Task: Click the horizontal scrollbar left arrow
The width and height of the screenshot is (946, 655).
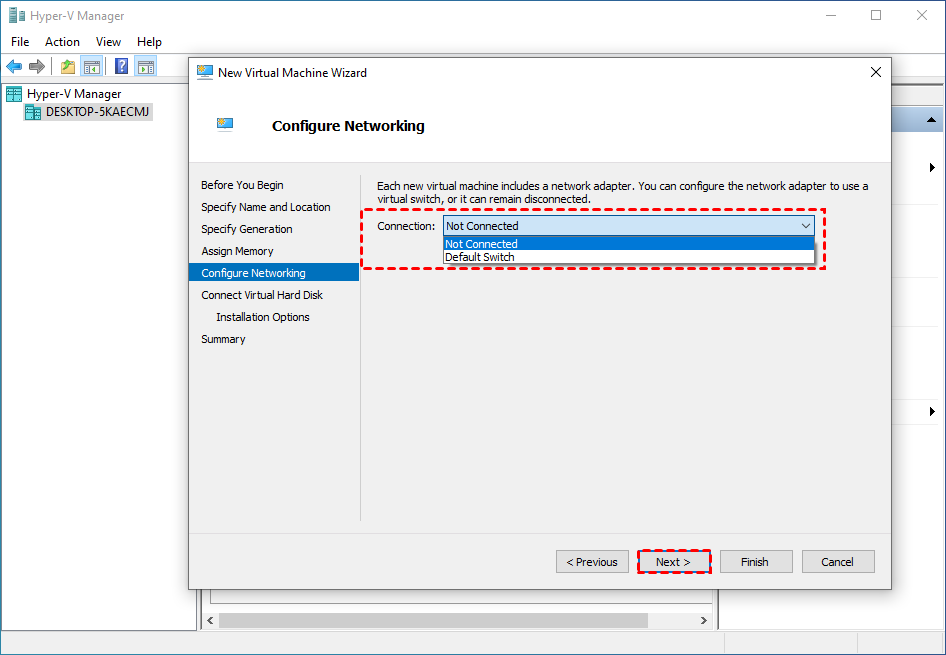Action: (211, 620)
